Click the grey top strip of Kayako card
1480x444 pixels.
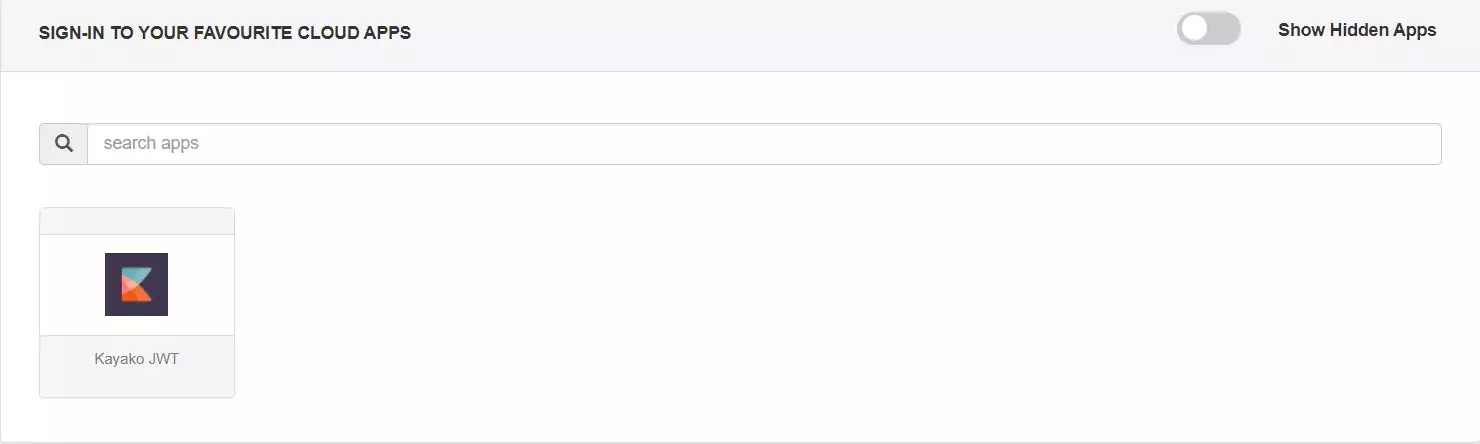pos(137,221)
